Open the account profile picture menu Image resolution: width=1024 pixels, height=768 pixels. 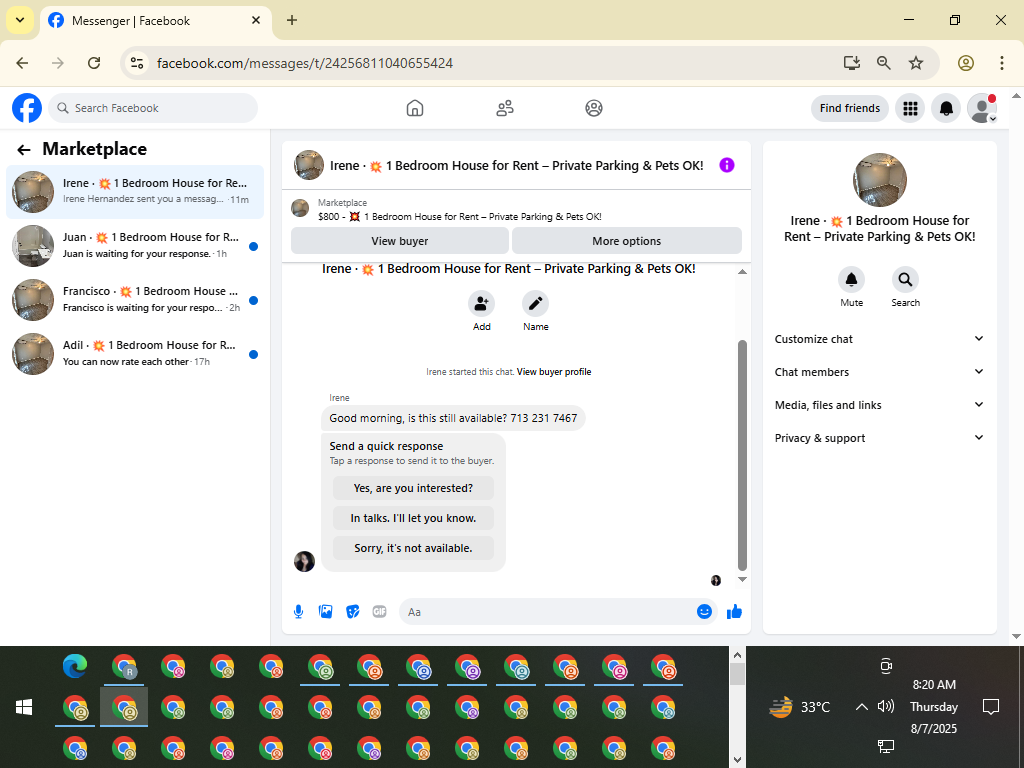click(982, 108)
